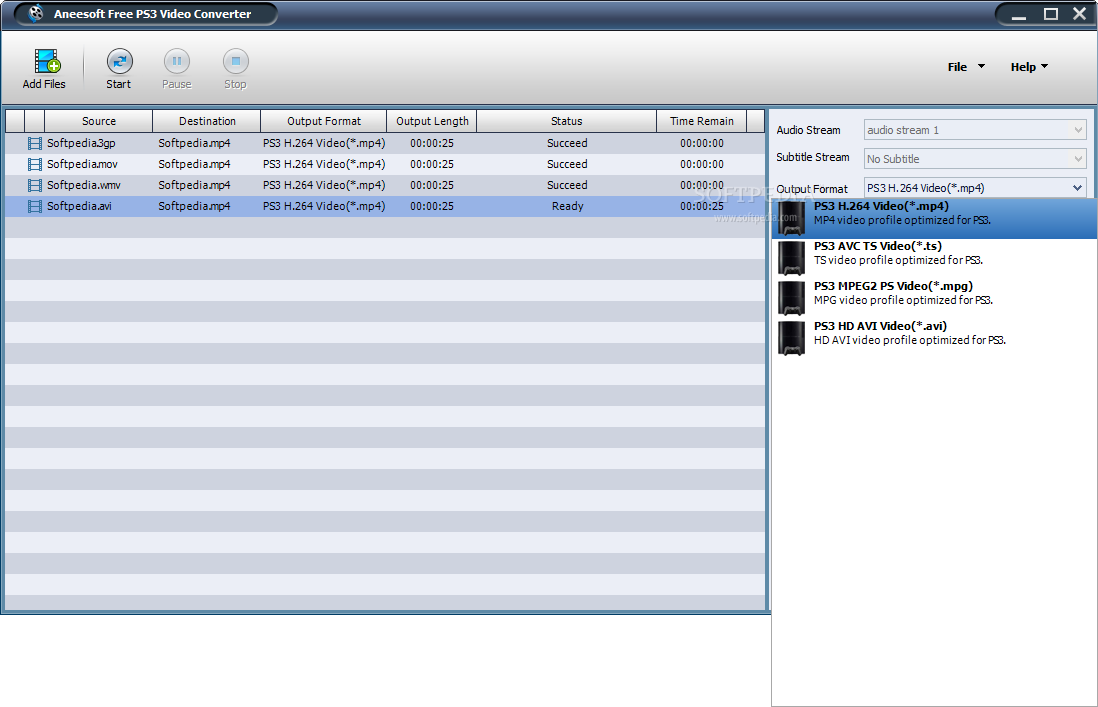This screenshot has height=707, width=1098.
Task: Click PS3 console icon for AVC TS profile
Action: point(791,258)
